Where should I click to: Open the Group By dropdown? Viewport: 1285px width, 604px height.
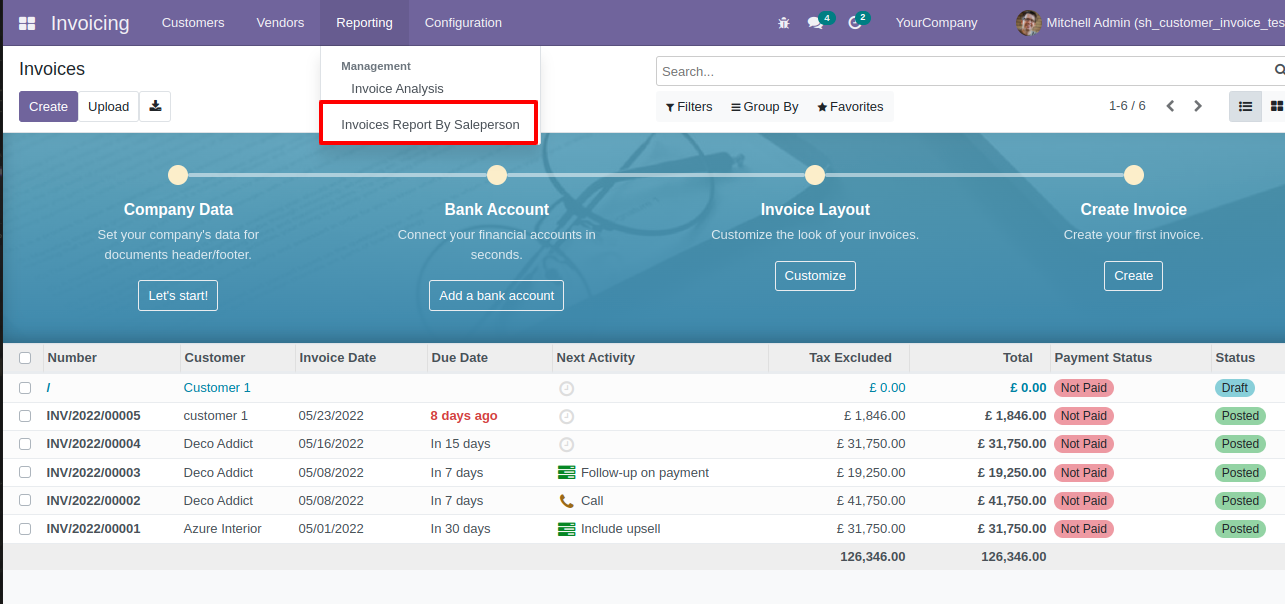[765, 107]
